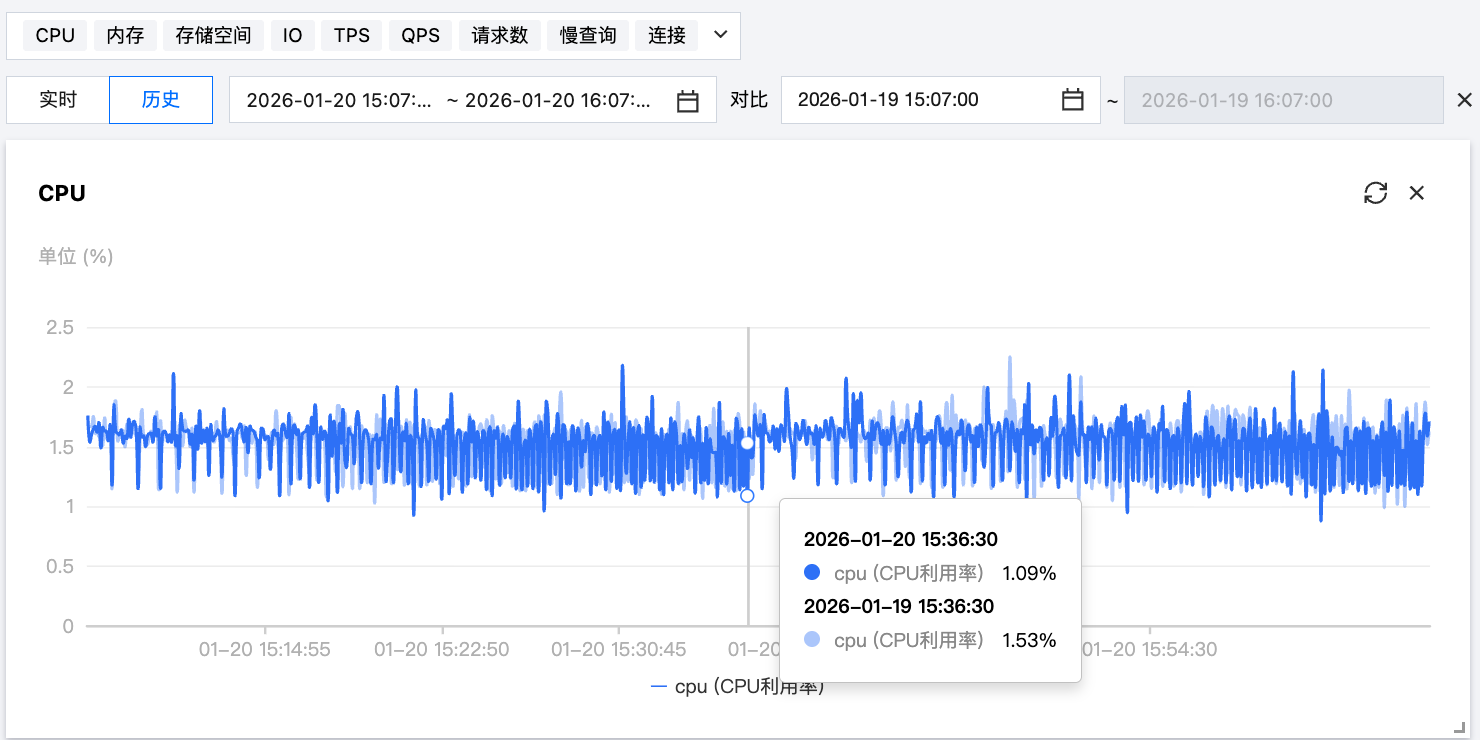This screenshot has height=740, width=1480.
Task: Open the 2026-01-20 time range picker field
Action: (x=473, y=100)
